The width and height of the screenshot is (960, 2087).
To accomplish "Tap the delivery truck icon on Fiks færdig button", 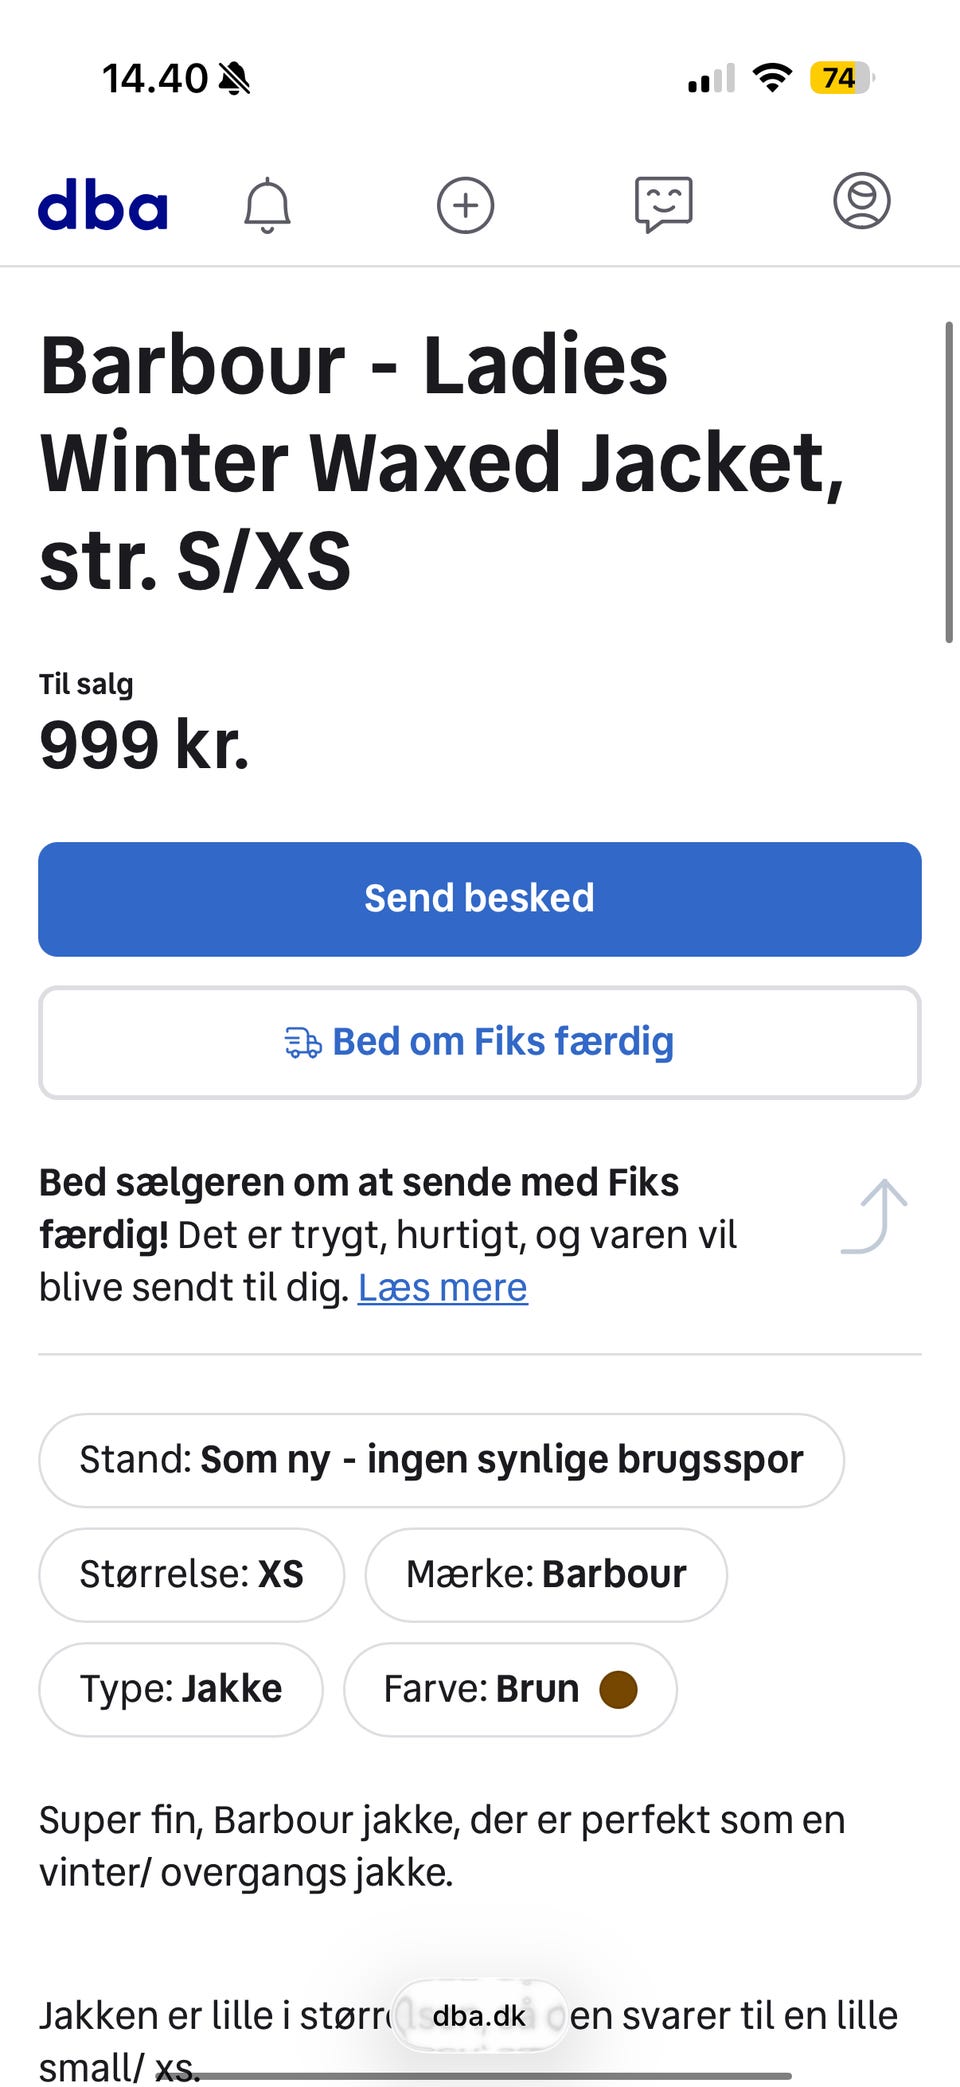I will tap(302, 1043).
